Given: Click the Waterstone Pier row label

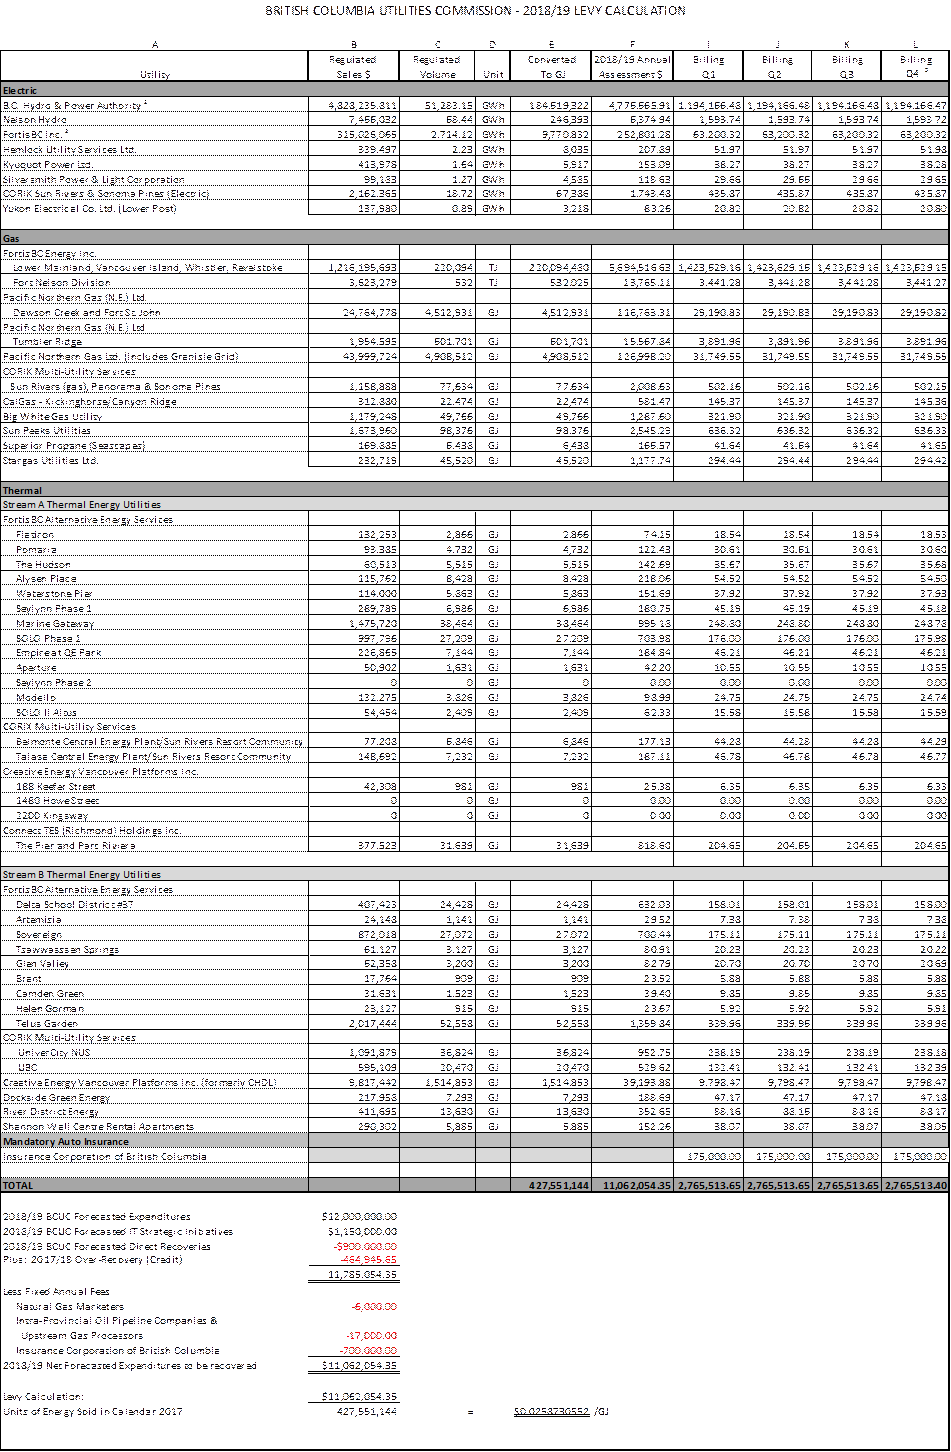Looking at the screenshot, I should pyautogui.click(x=52, y=593).
